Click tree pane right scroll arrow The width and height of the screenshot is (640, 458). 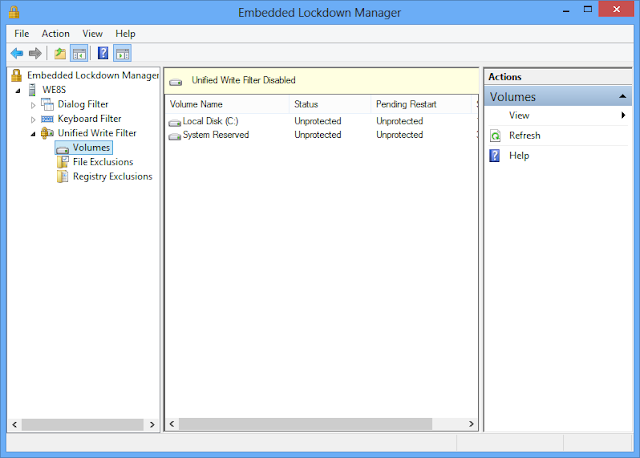(x=152, y=425)
